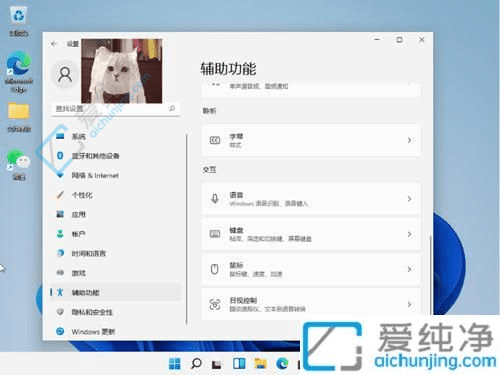Select the WeChat desktop shortcut
Screen dimensions: 500x375
[19, 164]
